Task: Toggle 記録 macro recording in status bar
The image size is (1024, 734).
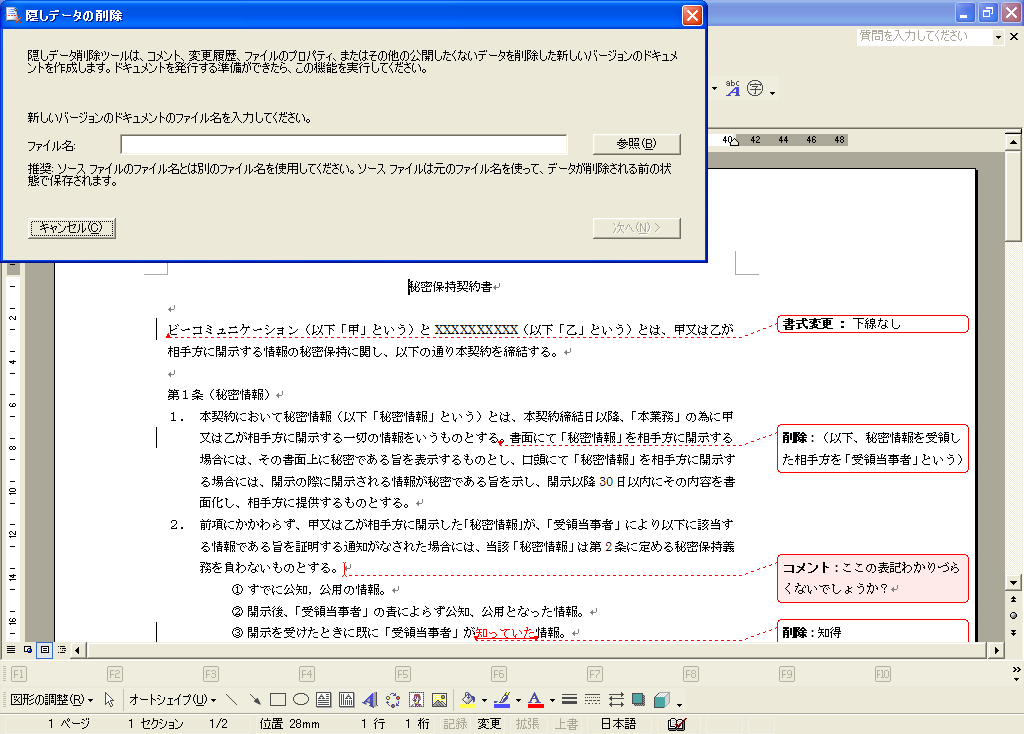Action: tap(455, 724)
